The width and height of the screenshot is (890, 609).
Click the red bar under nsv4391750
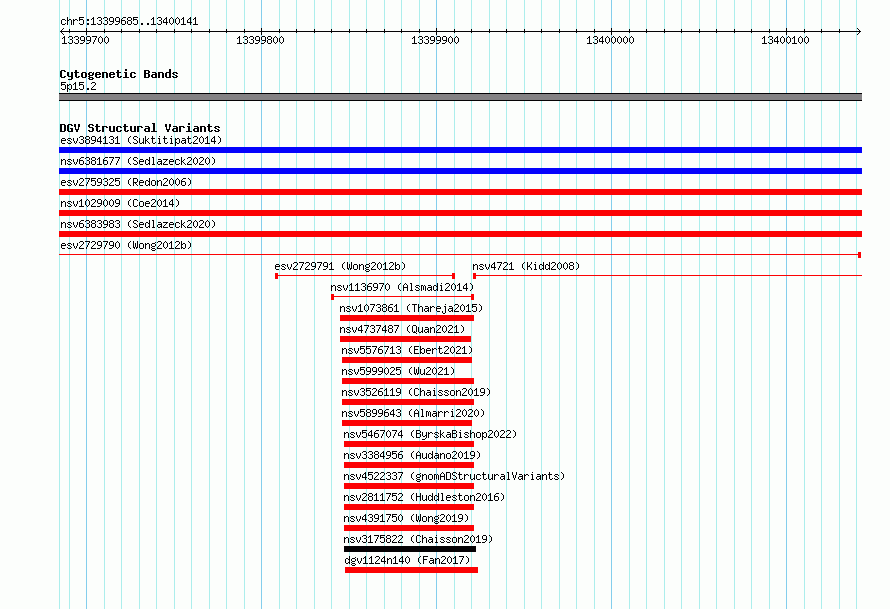409,528
